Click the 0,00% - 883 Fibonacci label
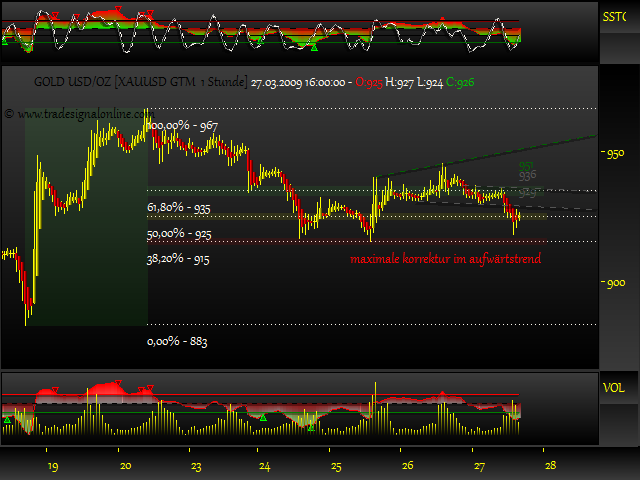This screenshot has width=640, height=480. pos(176,341)
